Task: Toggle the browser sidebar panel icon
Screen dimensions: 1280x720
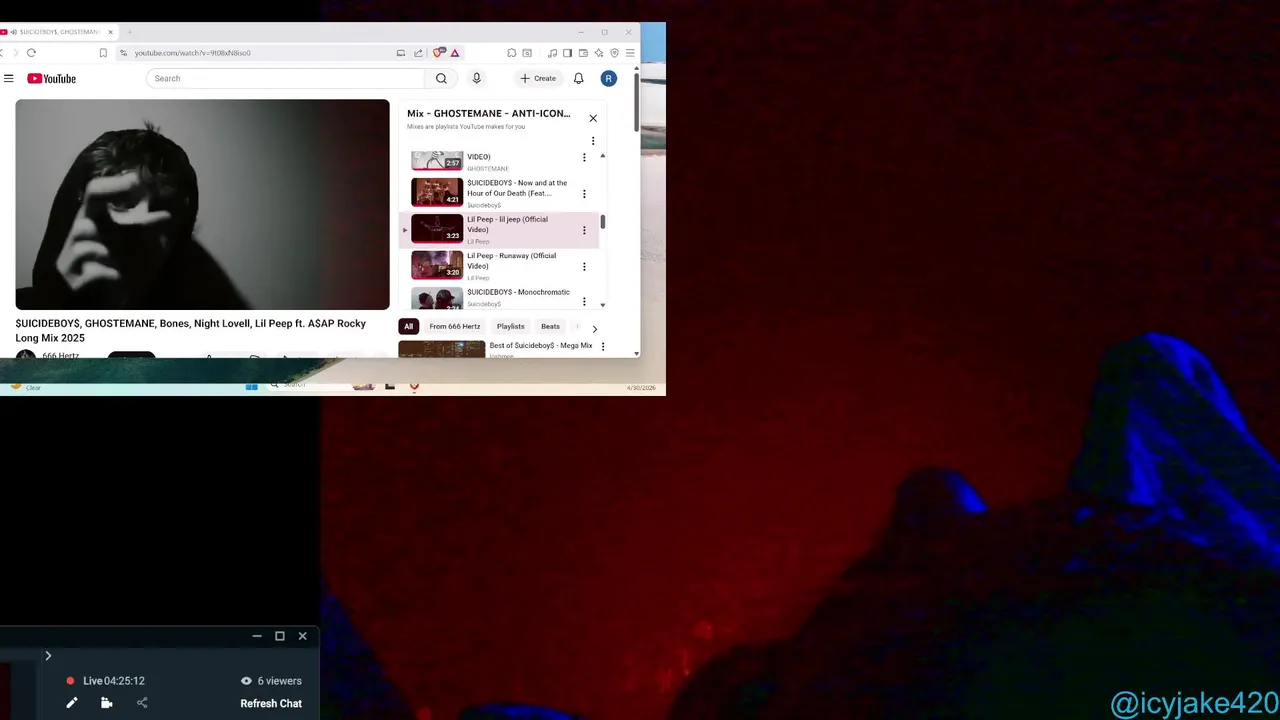Action: coord(567,53)
